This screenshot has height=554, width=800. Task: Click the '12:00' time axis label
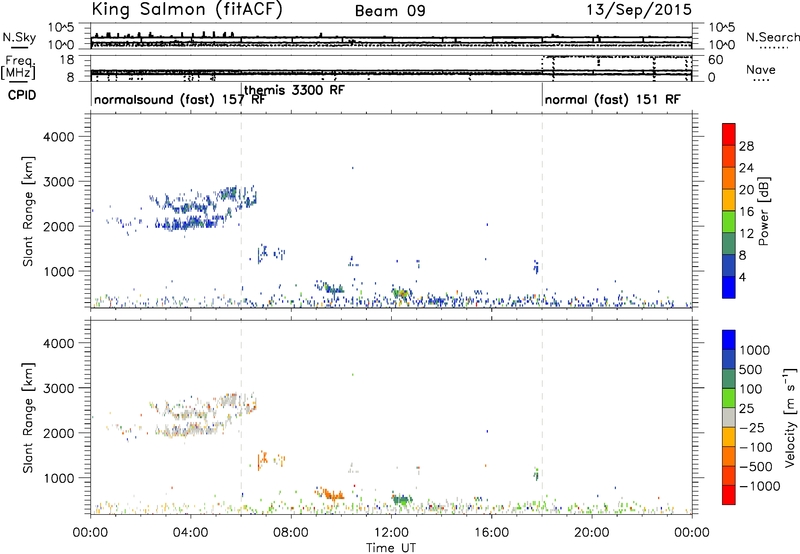391,533
